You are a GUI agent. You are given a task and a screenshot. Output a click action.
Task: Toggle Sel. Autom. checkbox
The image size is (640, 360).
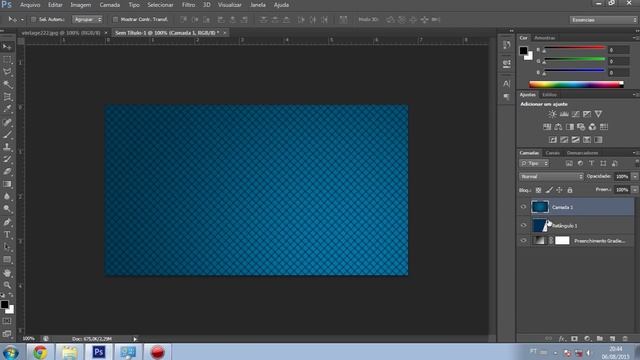pos(33,20)
